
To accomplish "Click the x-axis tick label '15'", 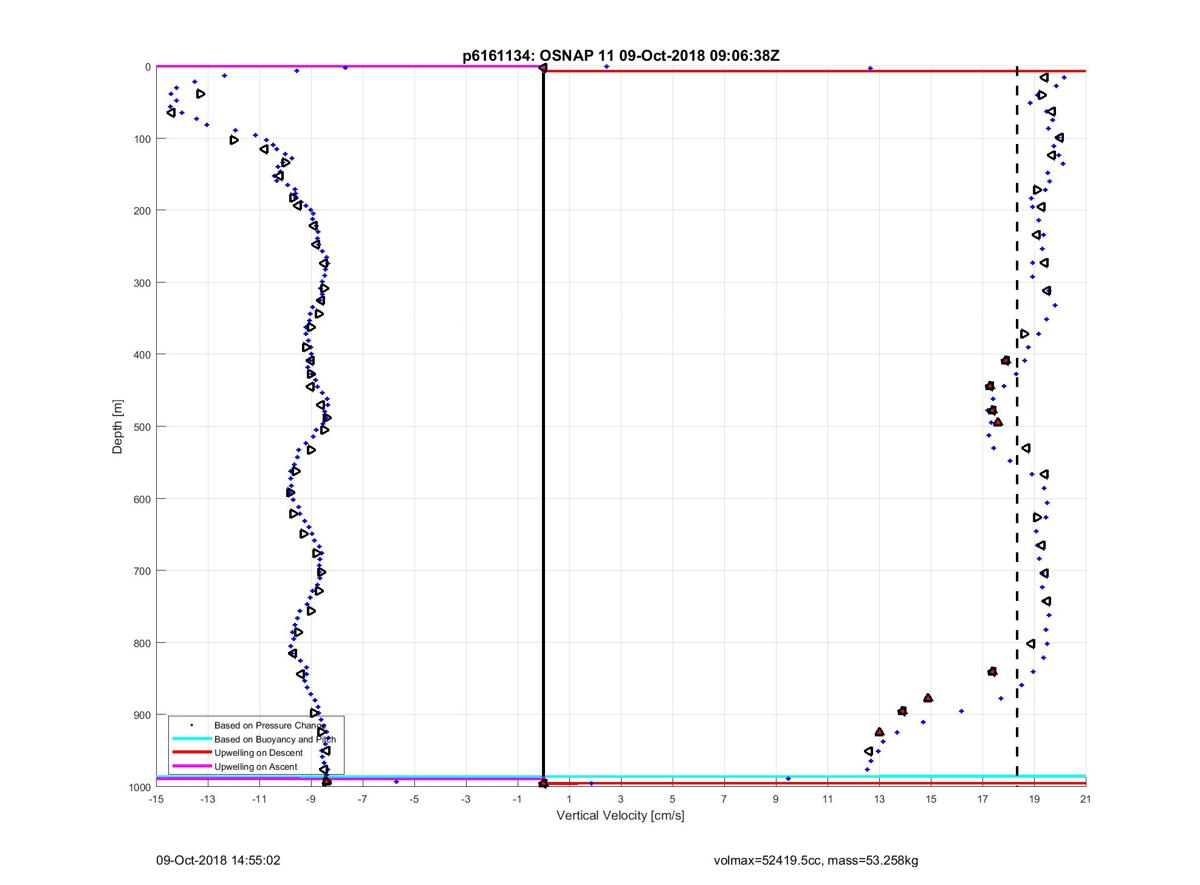I will tap(931, 799).
